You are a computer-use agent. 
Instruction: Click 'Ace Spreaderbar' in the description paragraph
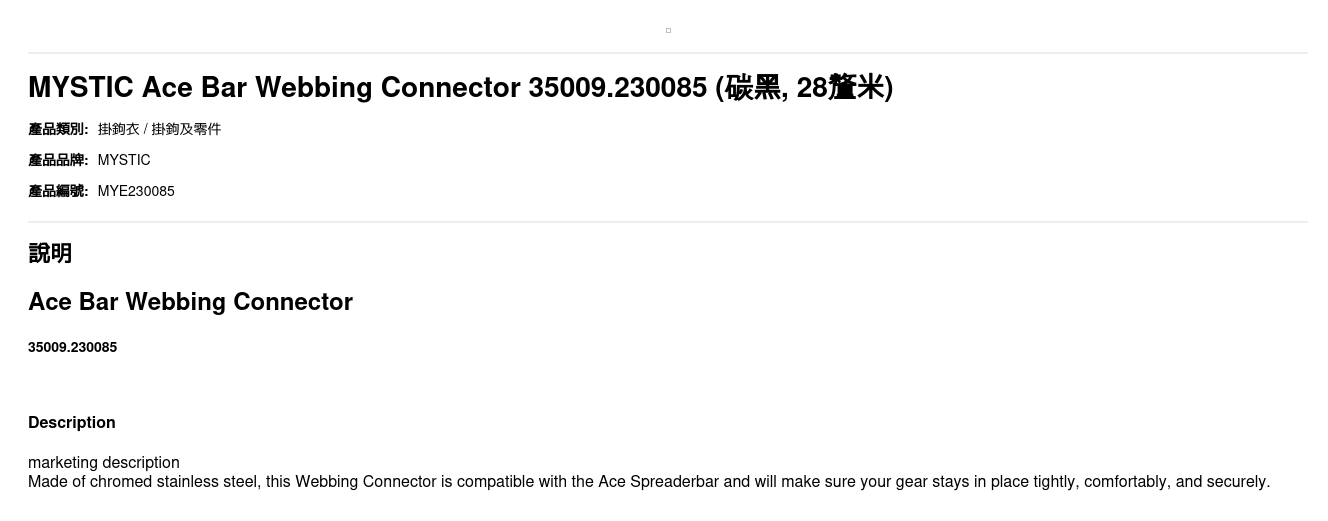pyautogui.click(x=658, y=482)
